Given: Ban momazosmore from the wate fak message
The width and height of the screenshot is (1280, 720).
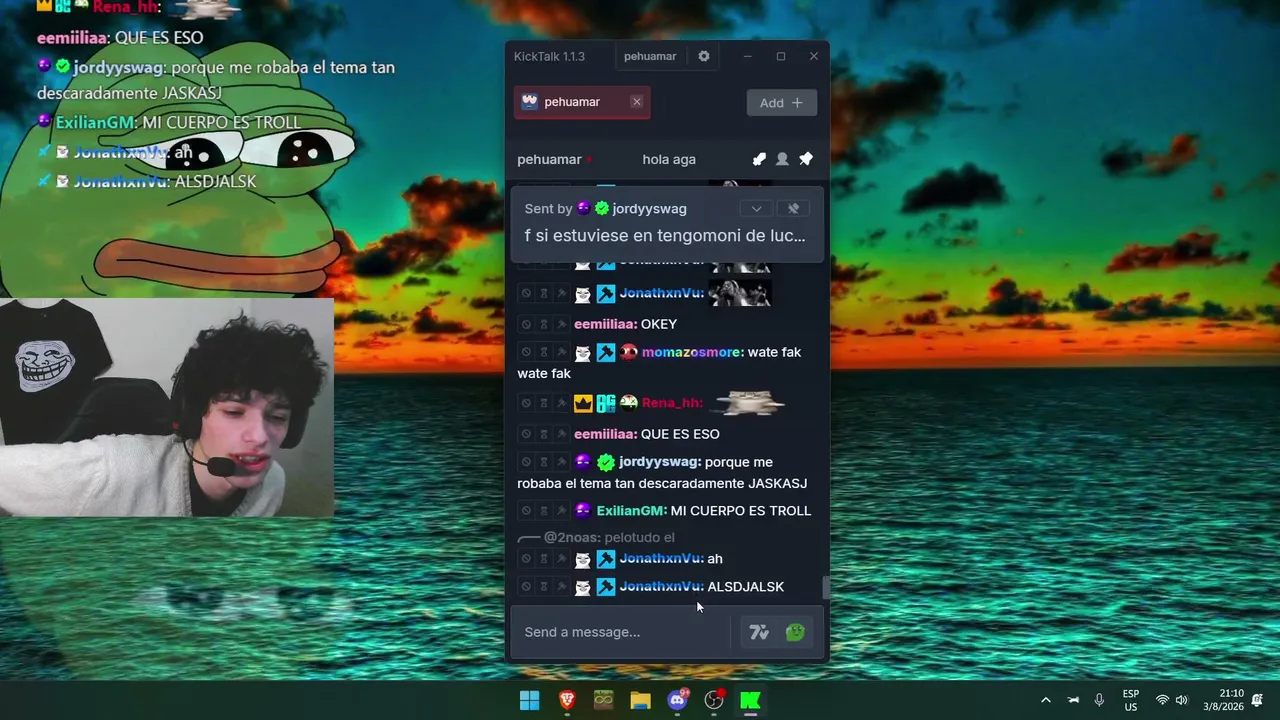Looking at the screenshot, I should (526, 352).
